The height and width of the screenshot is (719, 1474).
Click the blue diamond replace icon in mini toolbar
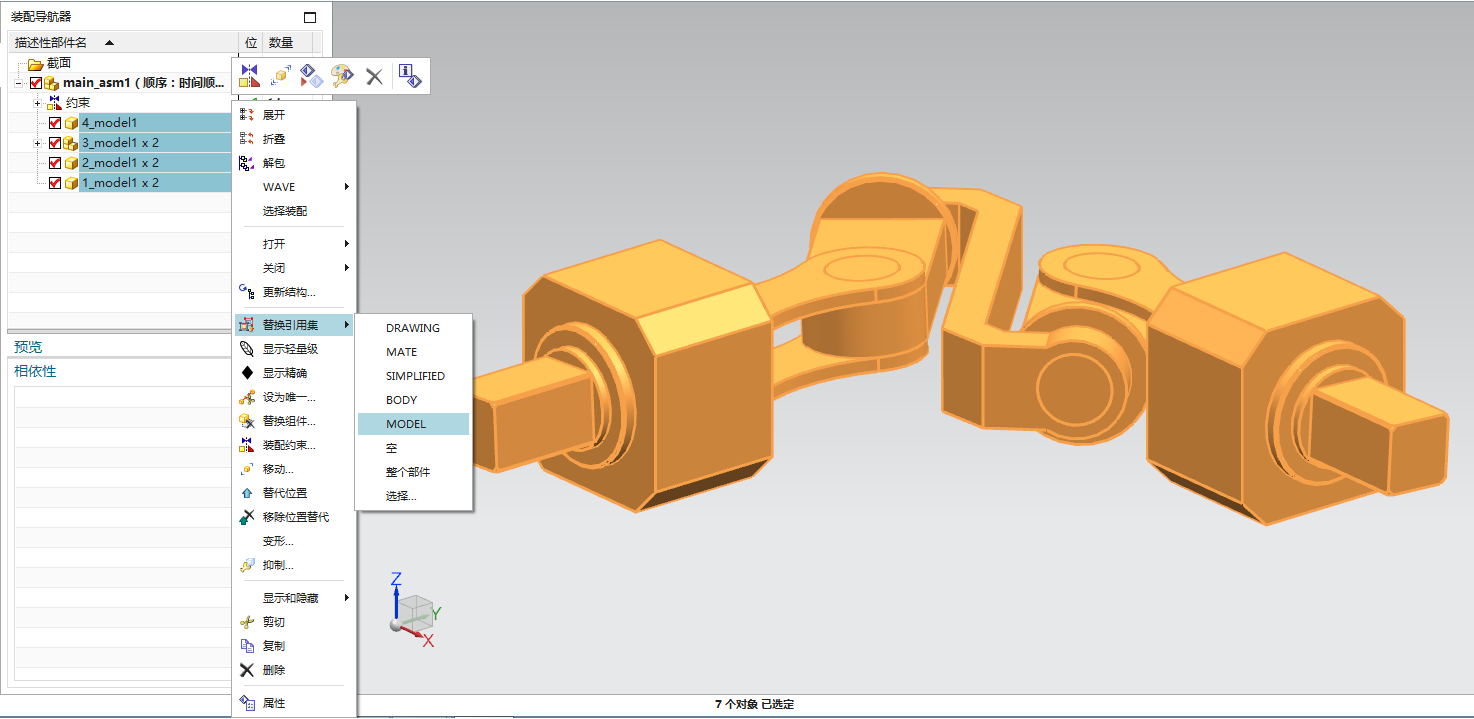pyautogui.click(x=311, y=76)
